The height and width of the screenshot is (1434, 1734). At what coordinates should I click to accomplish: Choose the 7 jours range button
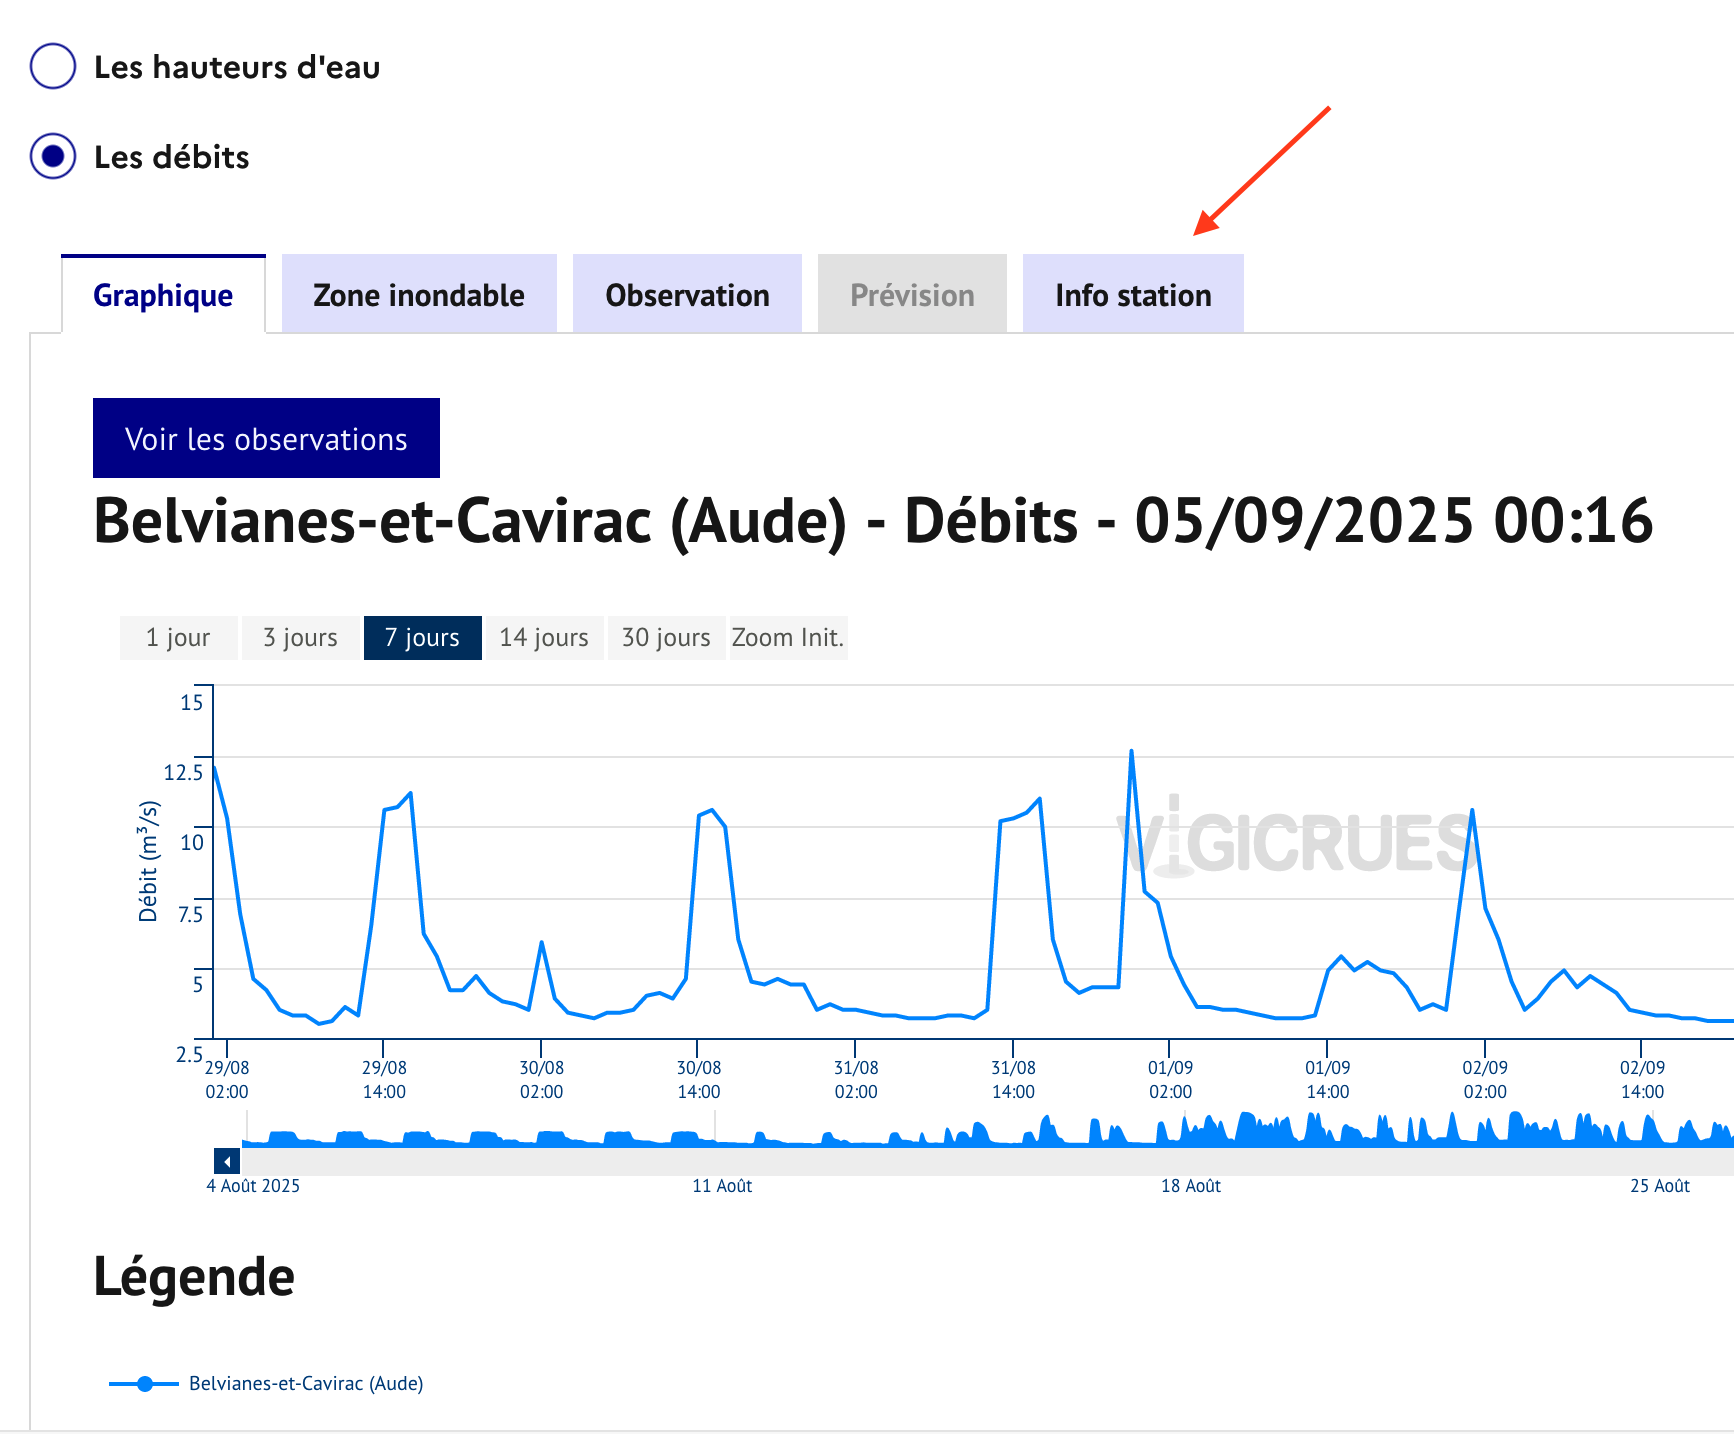422,638
